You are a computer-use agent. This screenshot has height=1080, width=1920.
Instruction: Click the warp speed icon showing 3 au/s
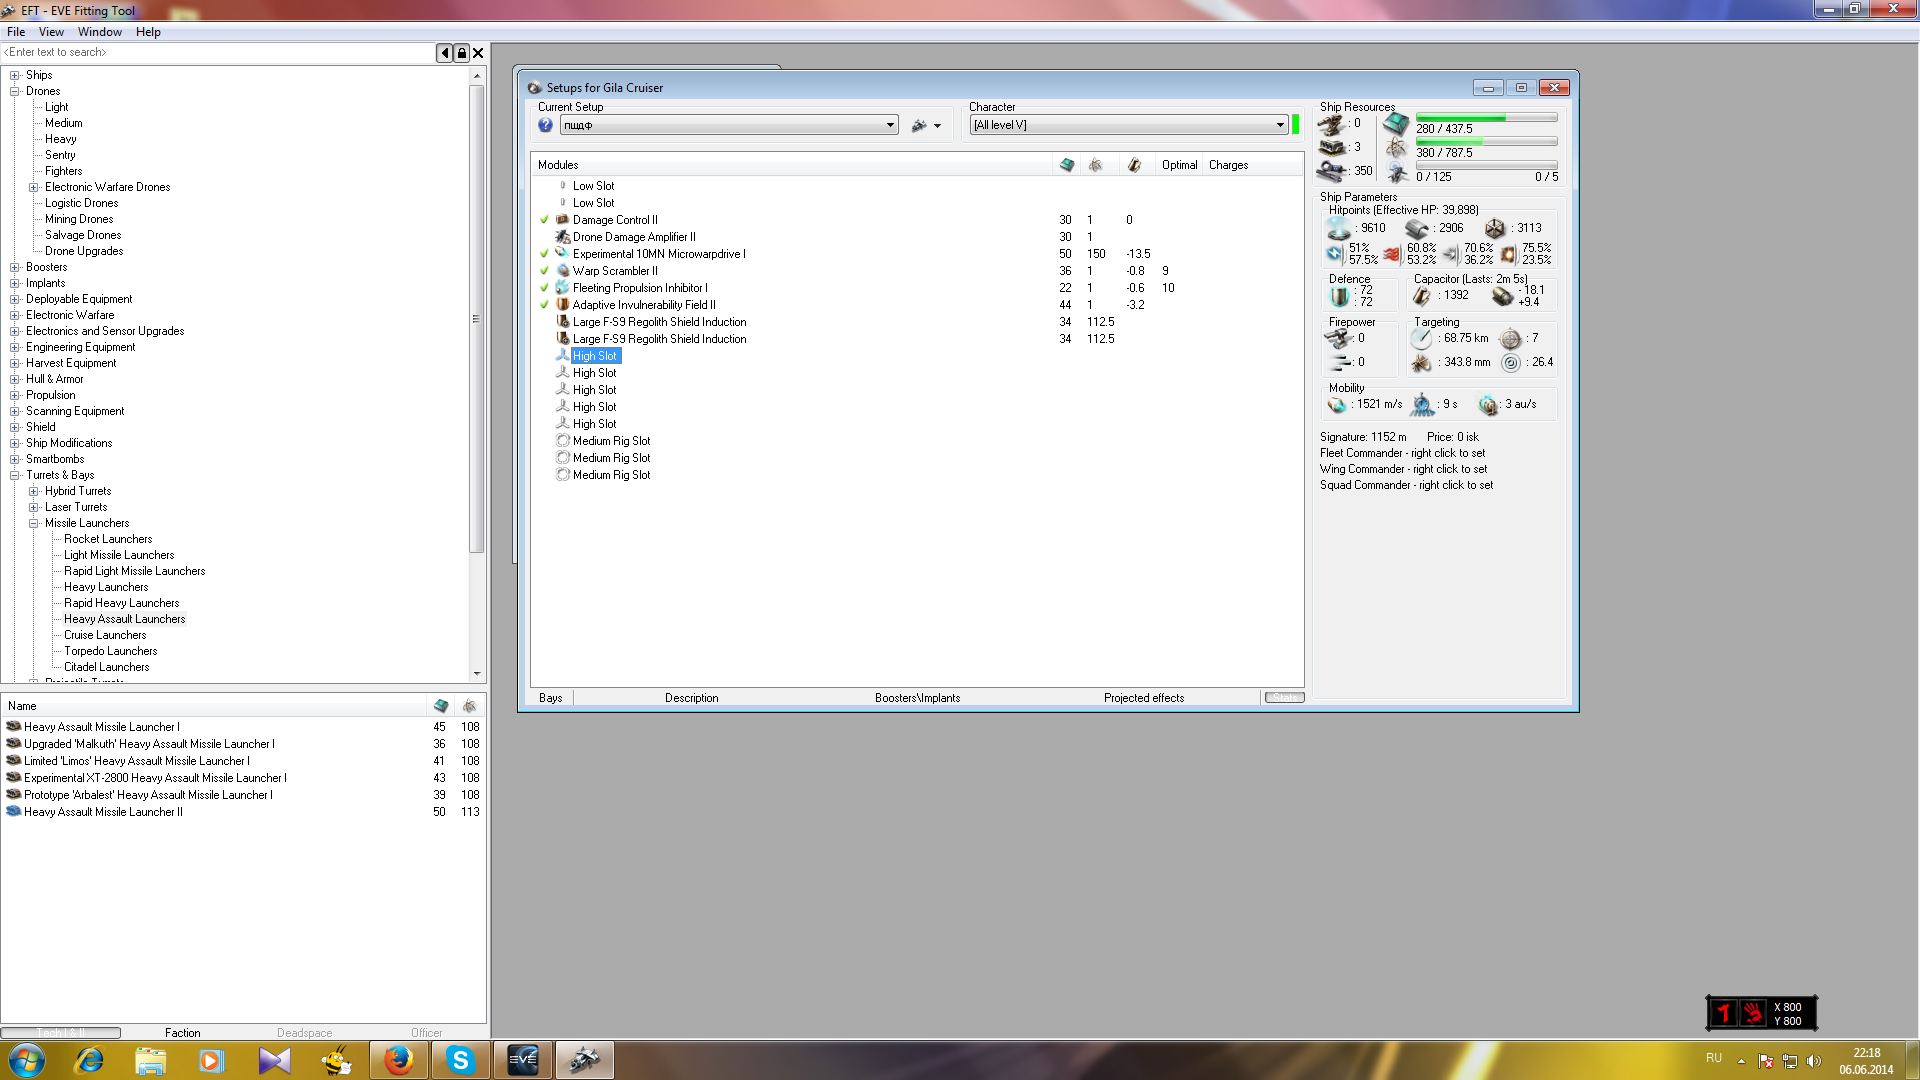(1488, 405)
